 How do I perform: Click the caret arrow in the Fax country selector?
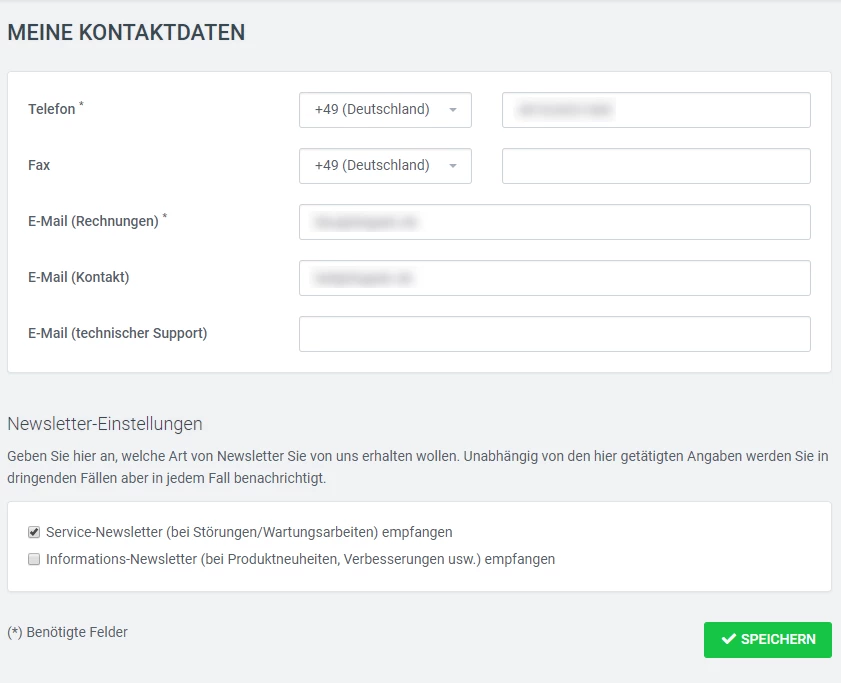point(453,166)
